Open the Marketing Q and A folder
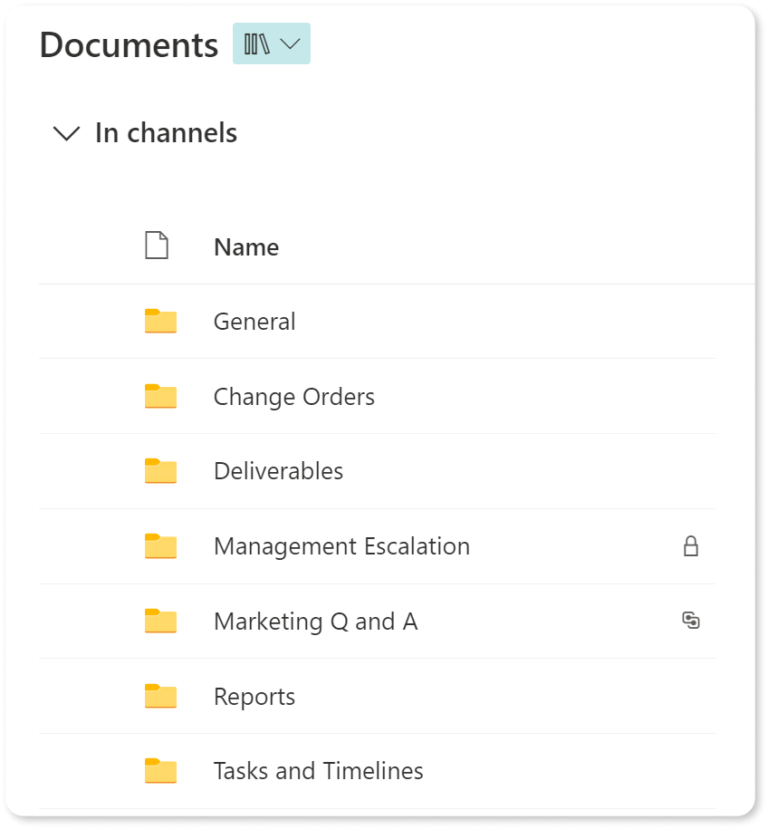 (x=315, y=621)
